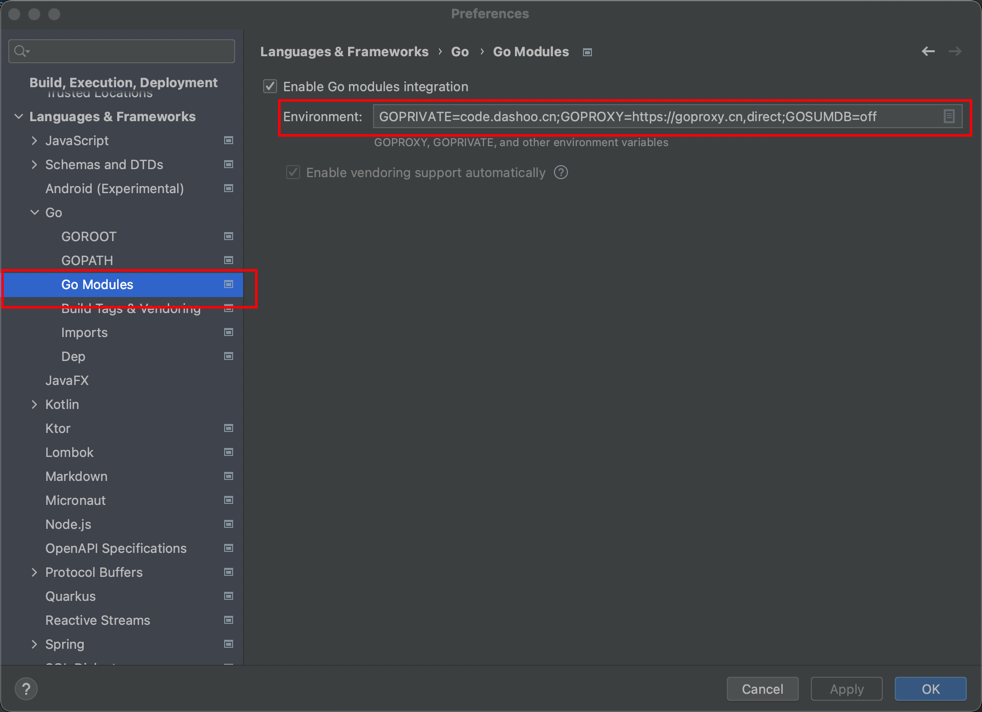Collapse the Go settings node
Viewport: 982px width, 712px height.
point(35,213)
